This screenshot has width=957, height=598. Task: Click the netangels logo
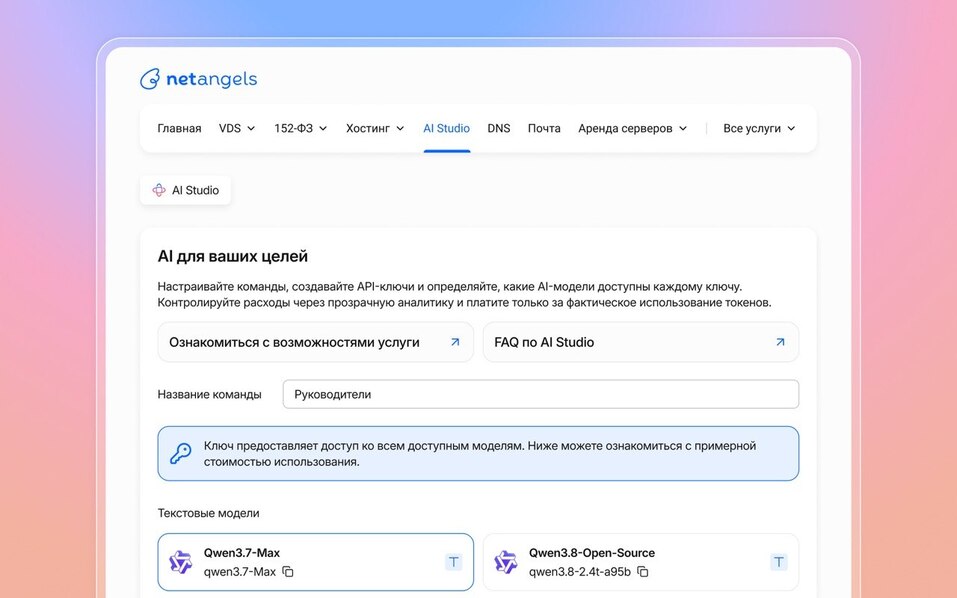(x=198, y=79)
